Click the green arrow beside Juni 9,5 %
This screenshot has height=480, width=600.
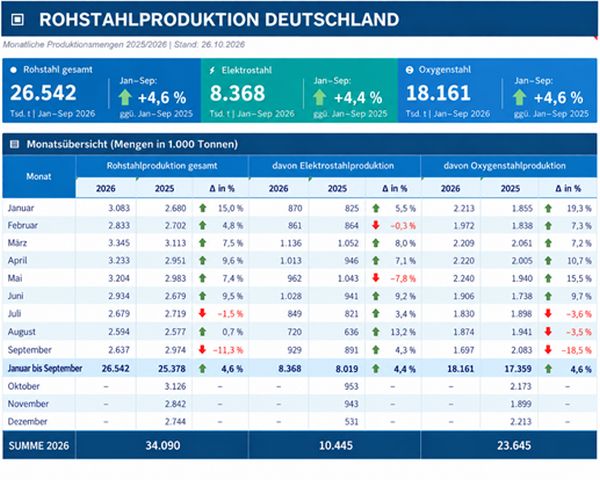pos(203,296)
